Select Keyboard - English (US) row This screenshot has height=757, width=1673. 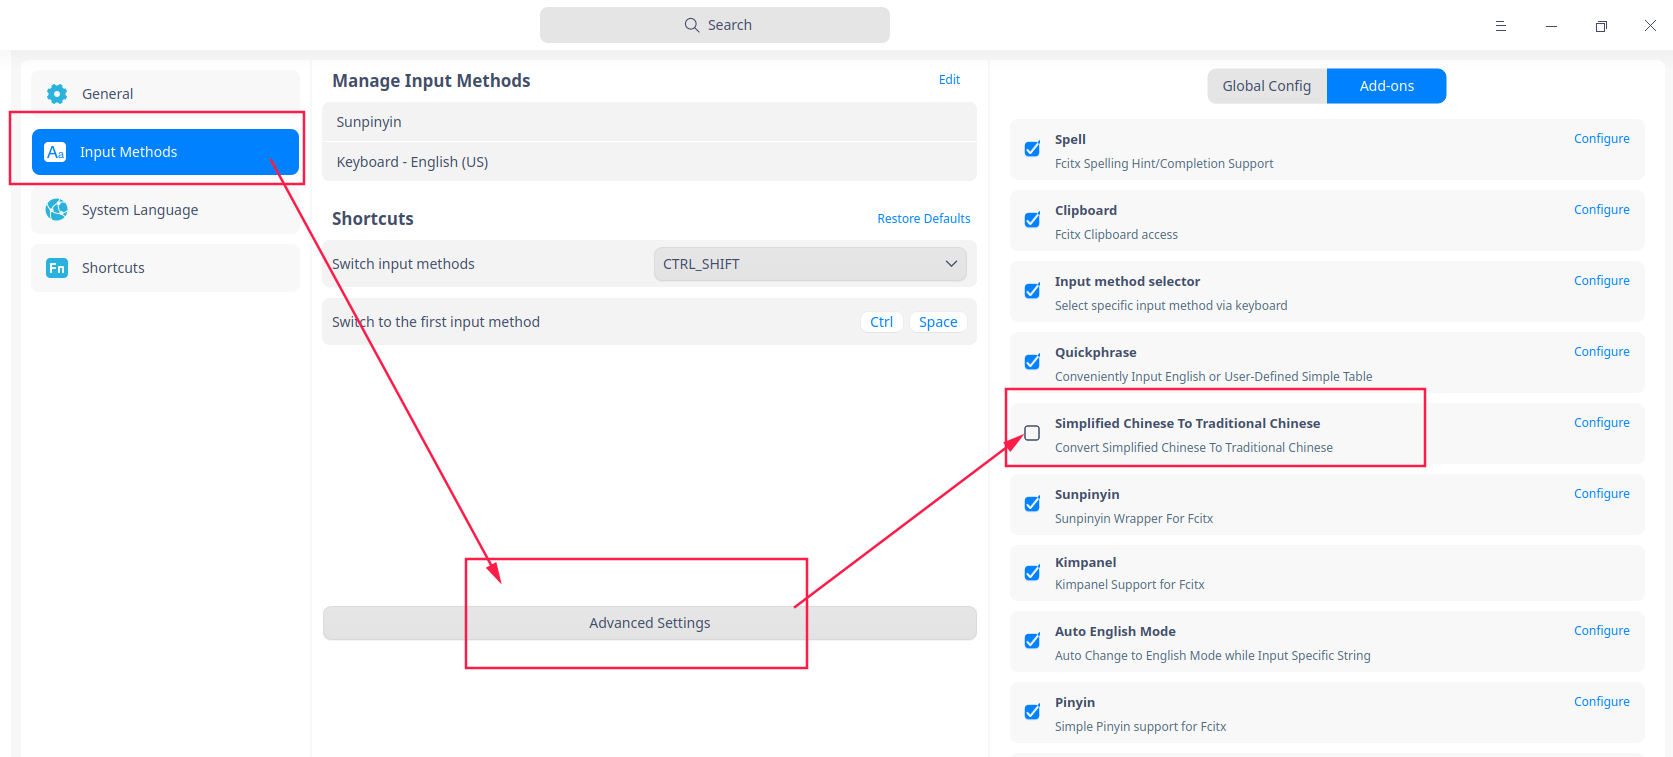pos(649,162)
